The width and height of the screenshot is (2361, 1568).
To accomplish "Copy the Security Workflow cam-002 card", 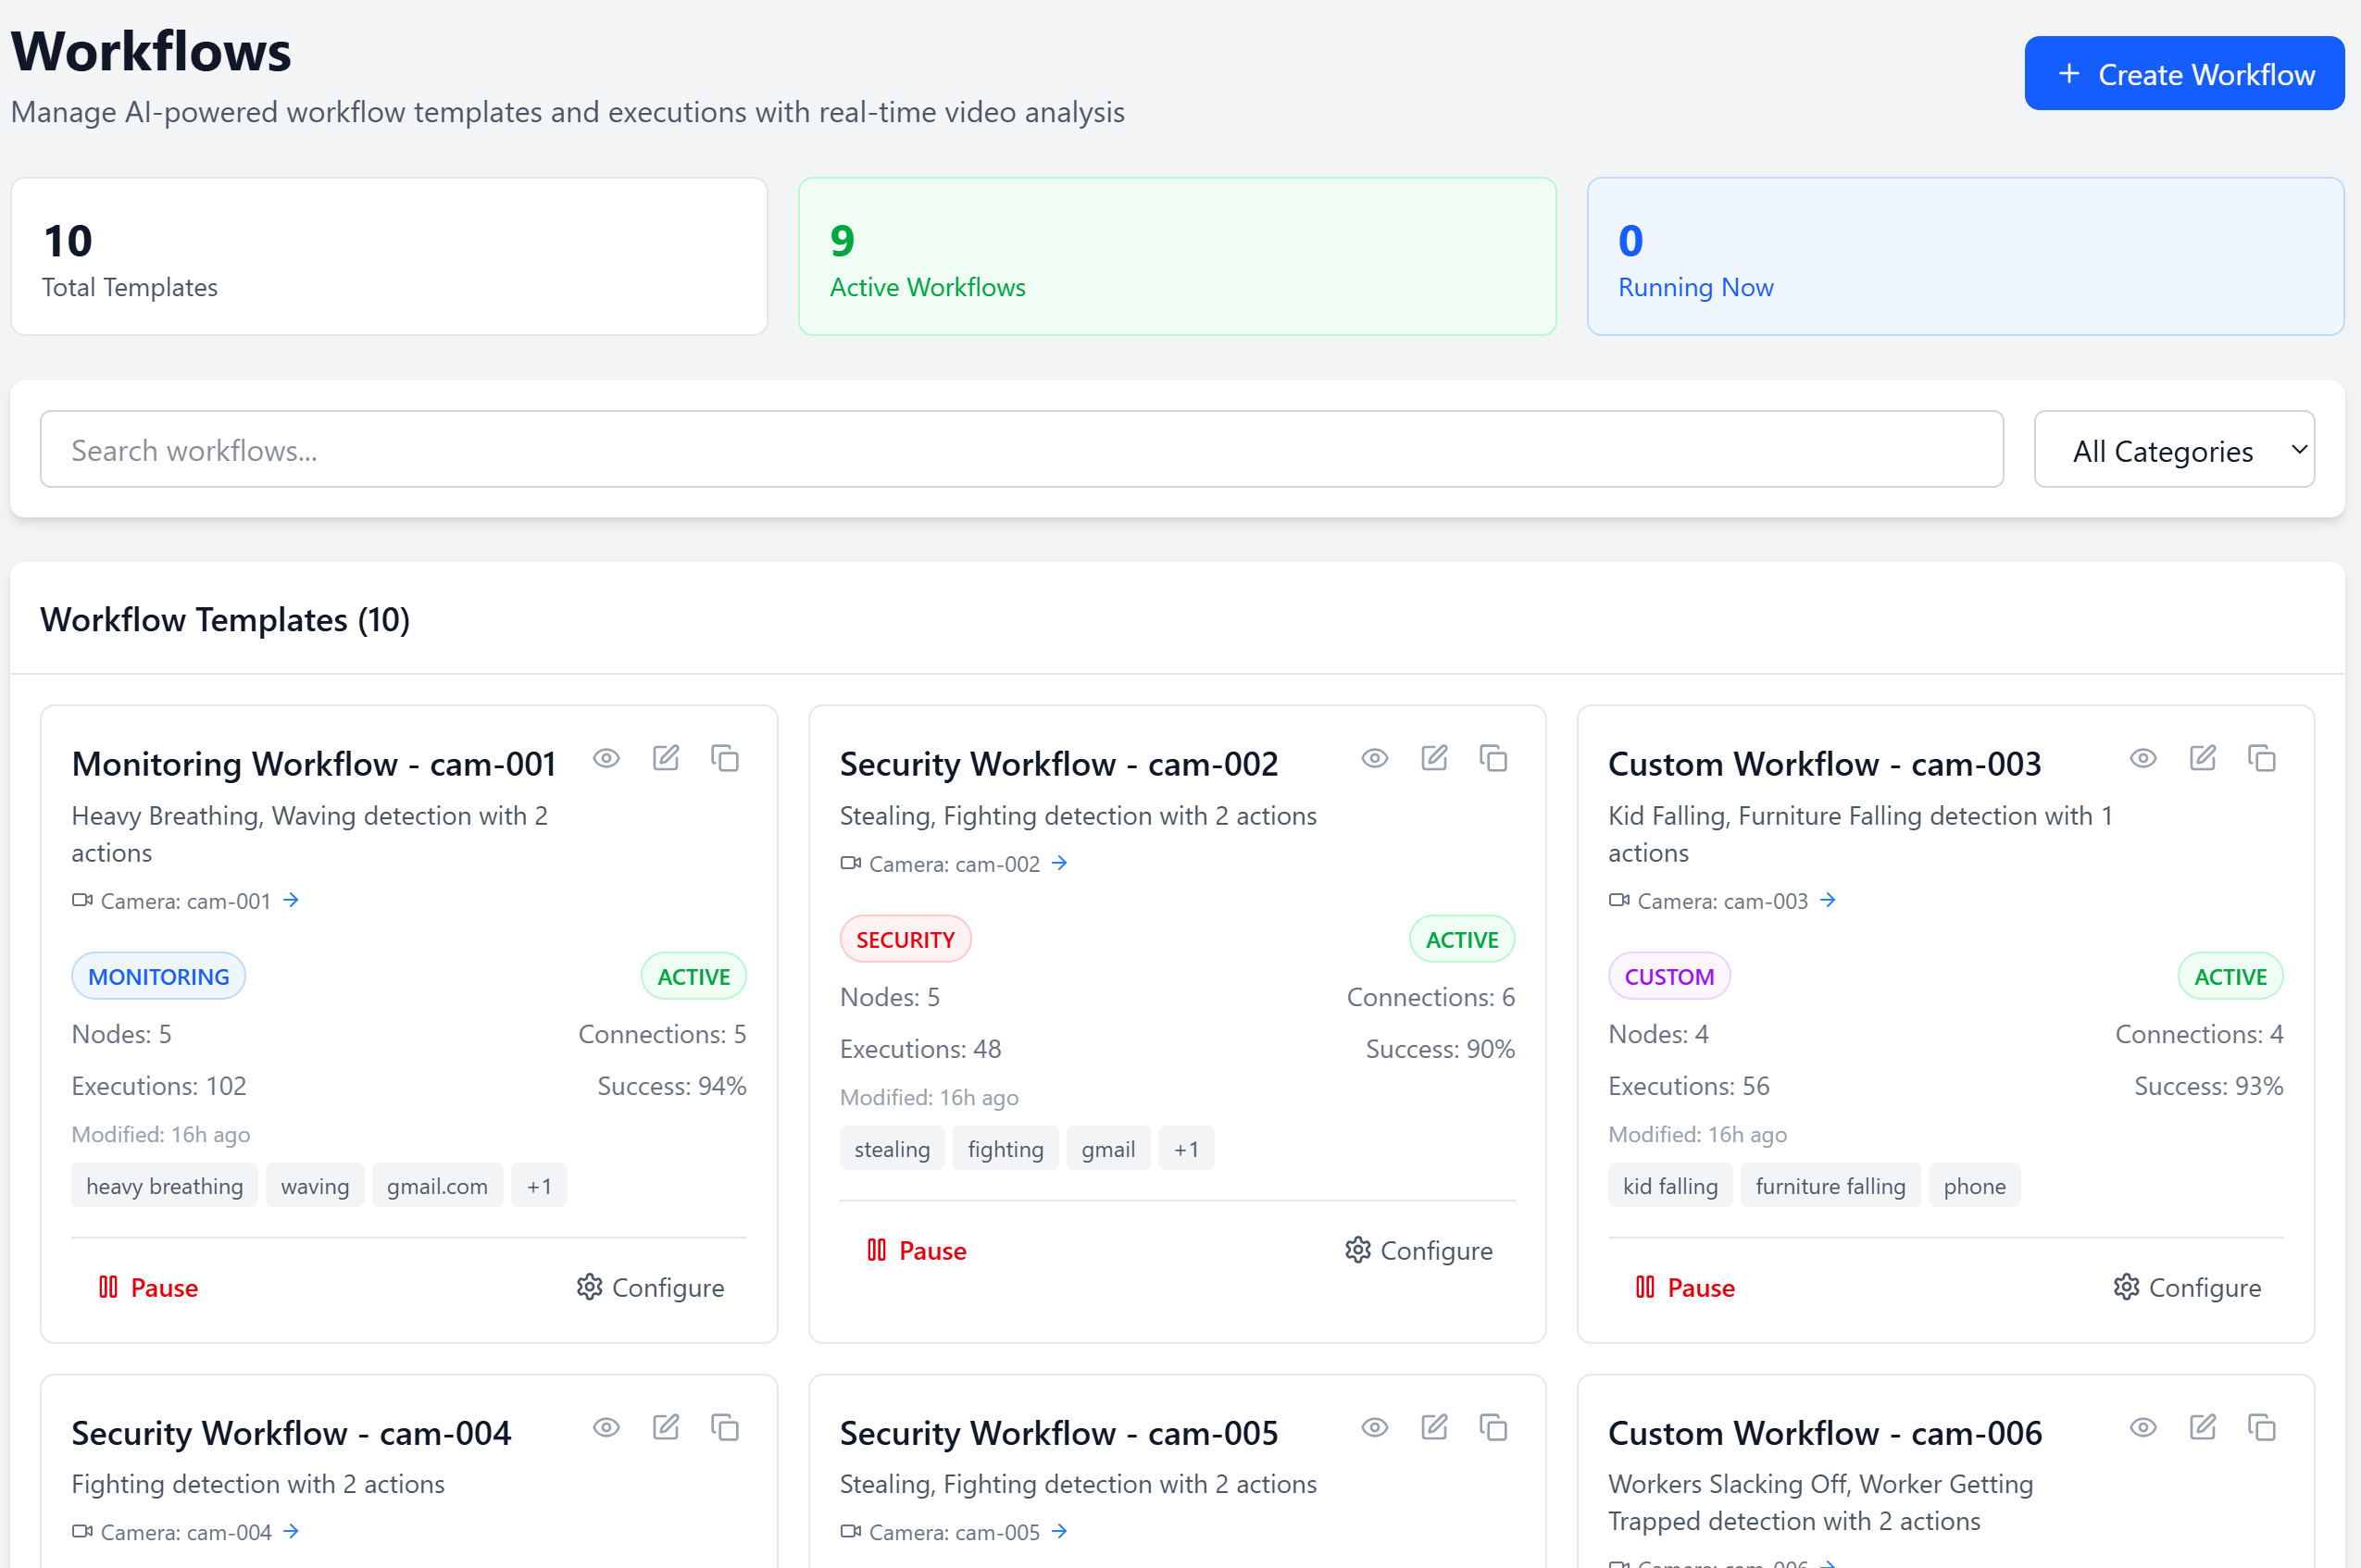I will [x=1493, y=758].
